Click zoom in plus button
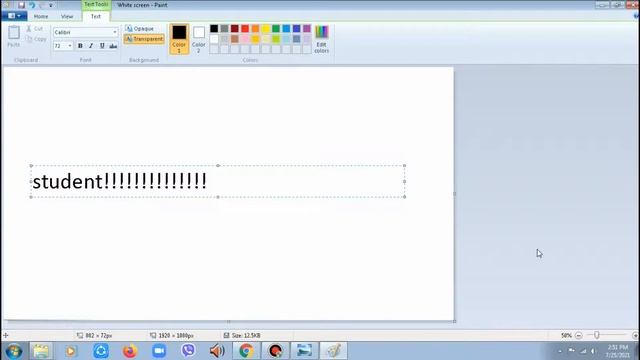The width and height of the screenshot is (640, 360). pos(635,336)
